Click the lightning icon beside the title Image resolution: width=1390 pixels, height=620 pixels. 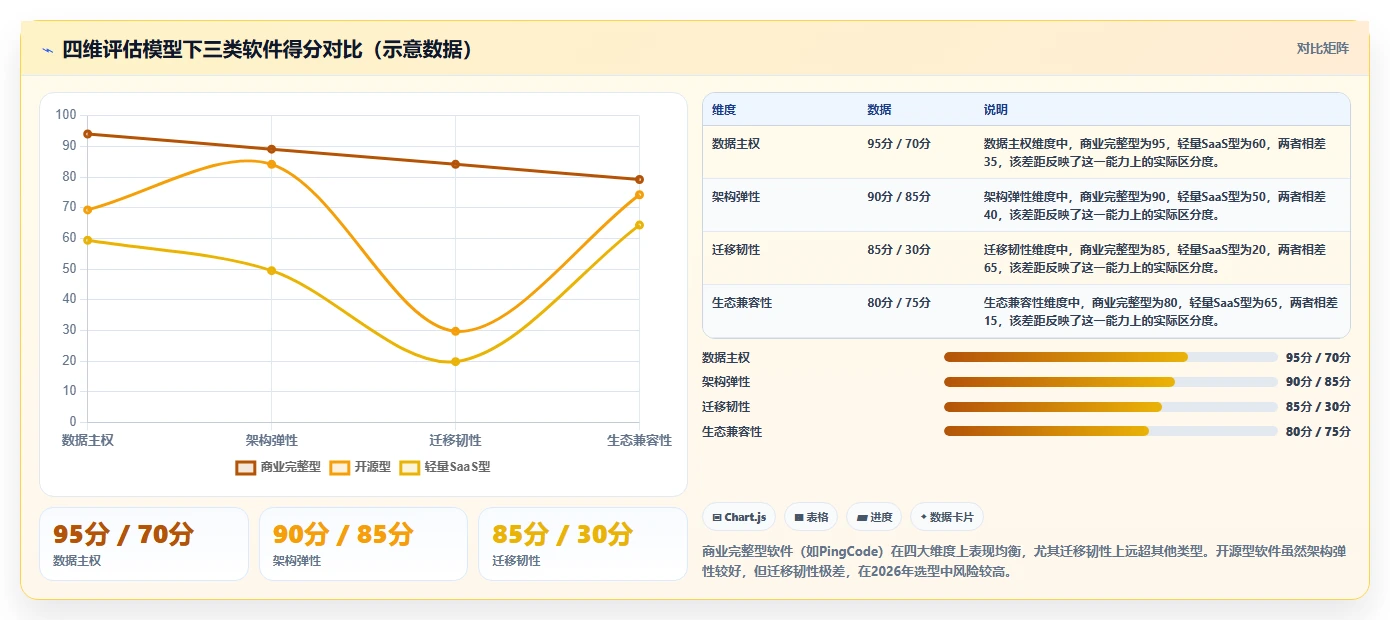pyautogui.click(x=47, y=50)
